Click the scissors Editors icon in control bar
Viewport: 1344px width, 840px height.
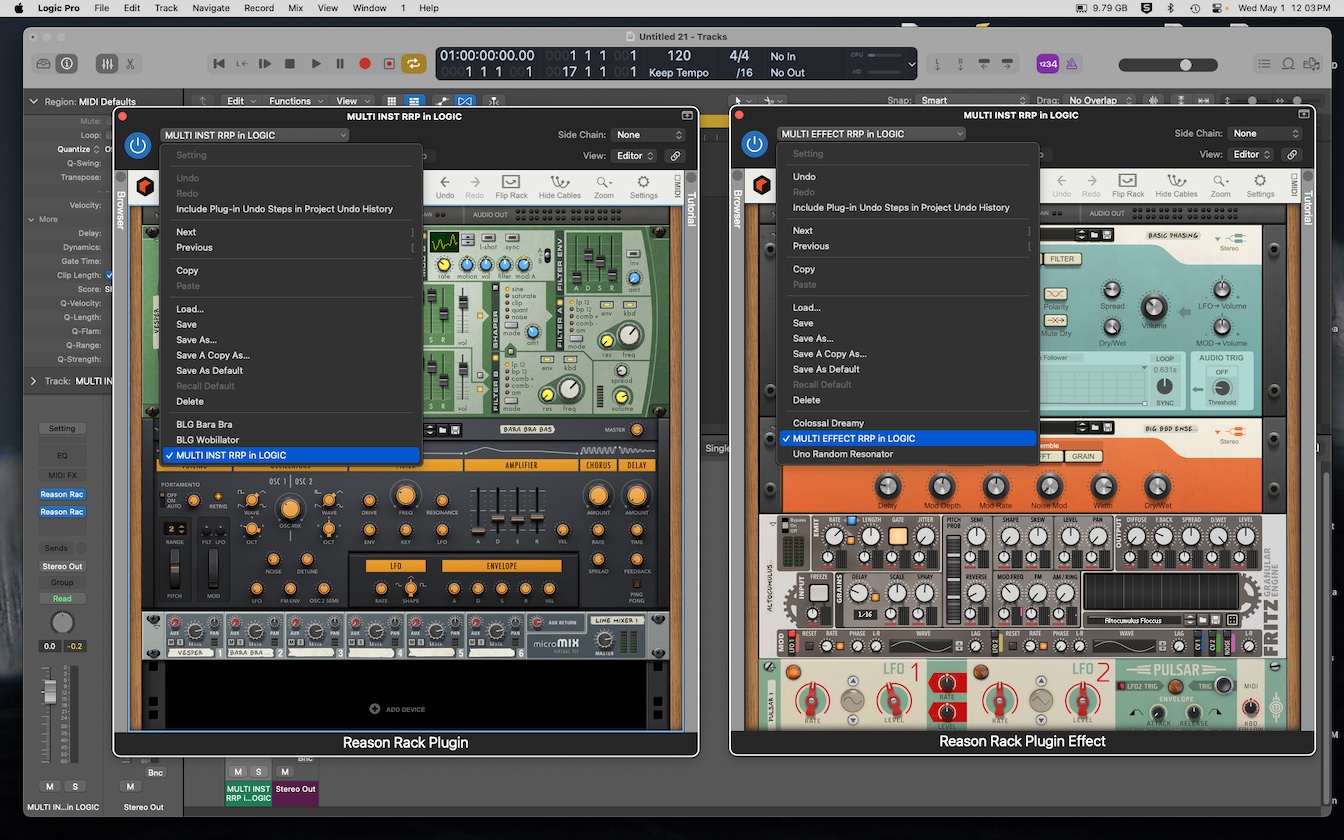(x=130, y=64)
